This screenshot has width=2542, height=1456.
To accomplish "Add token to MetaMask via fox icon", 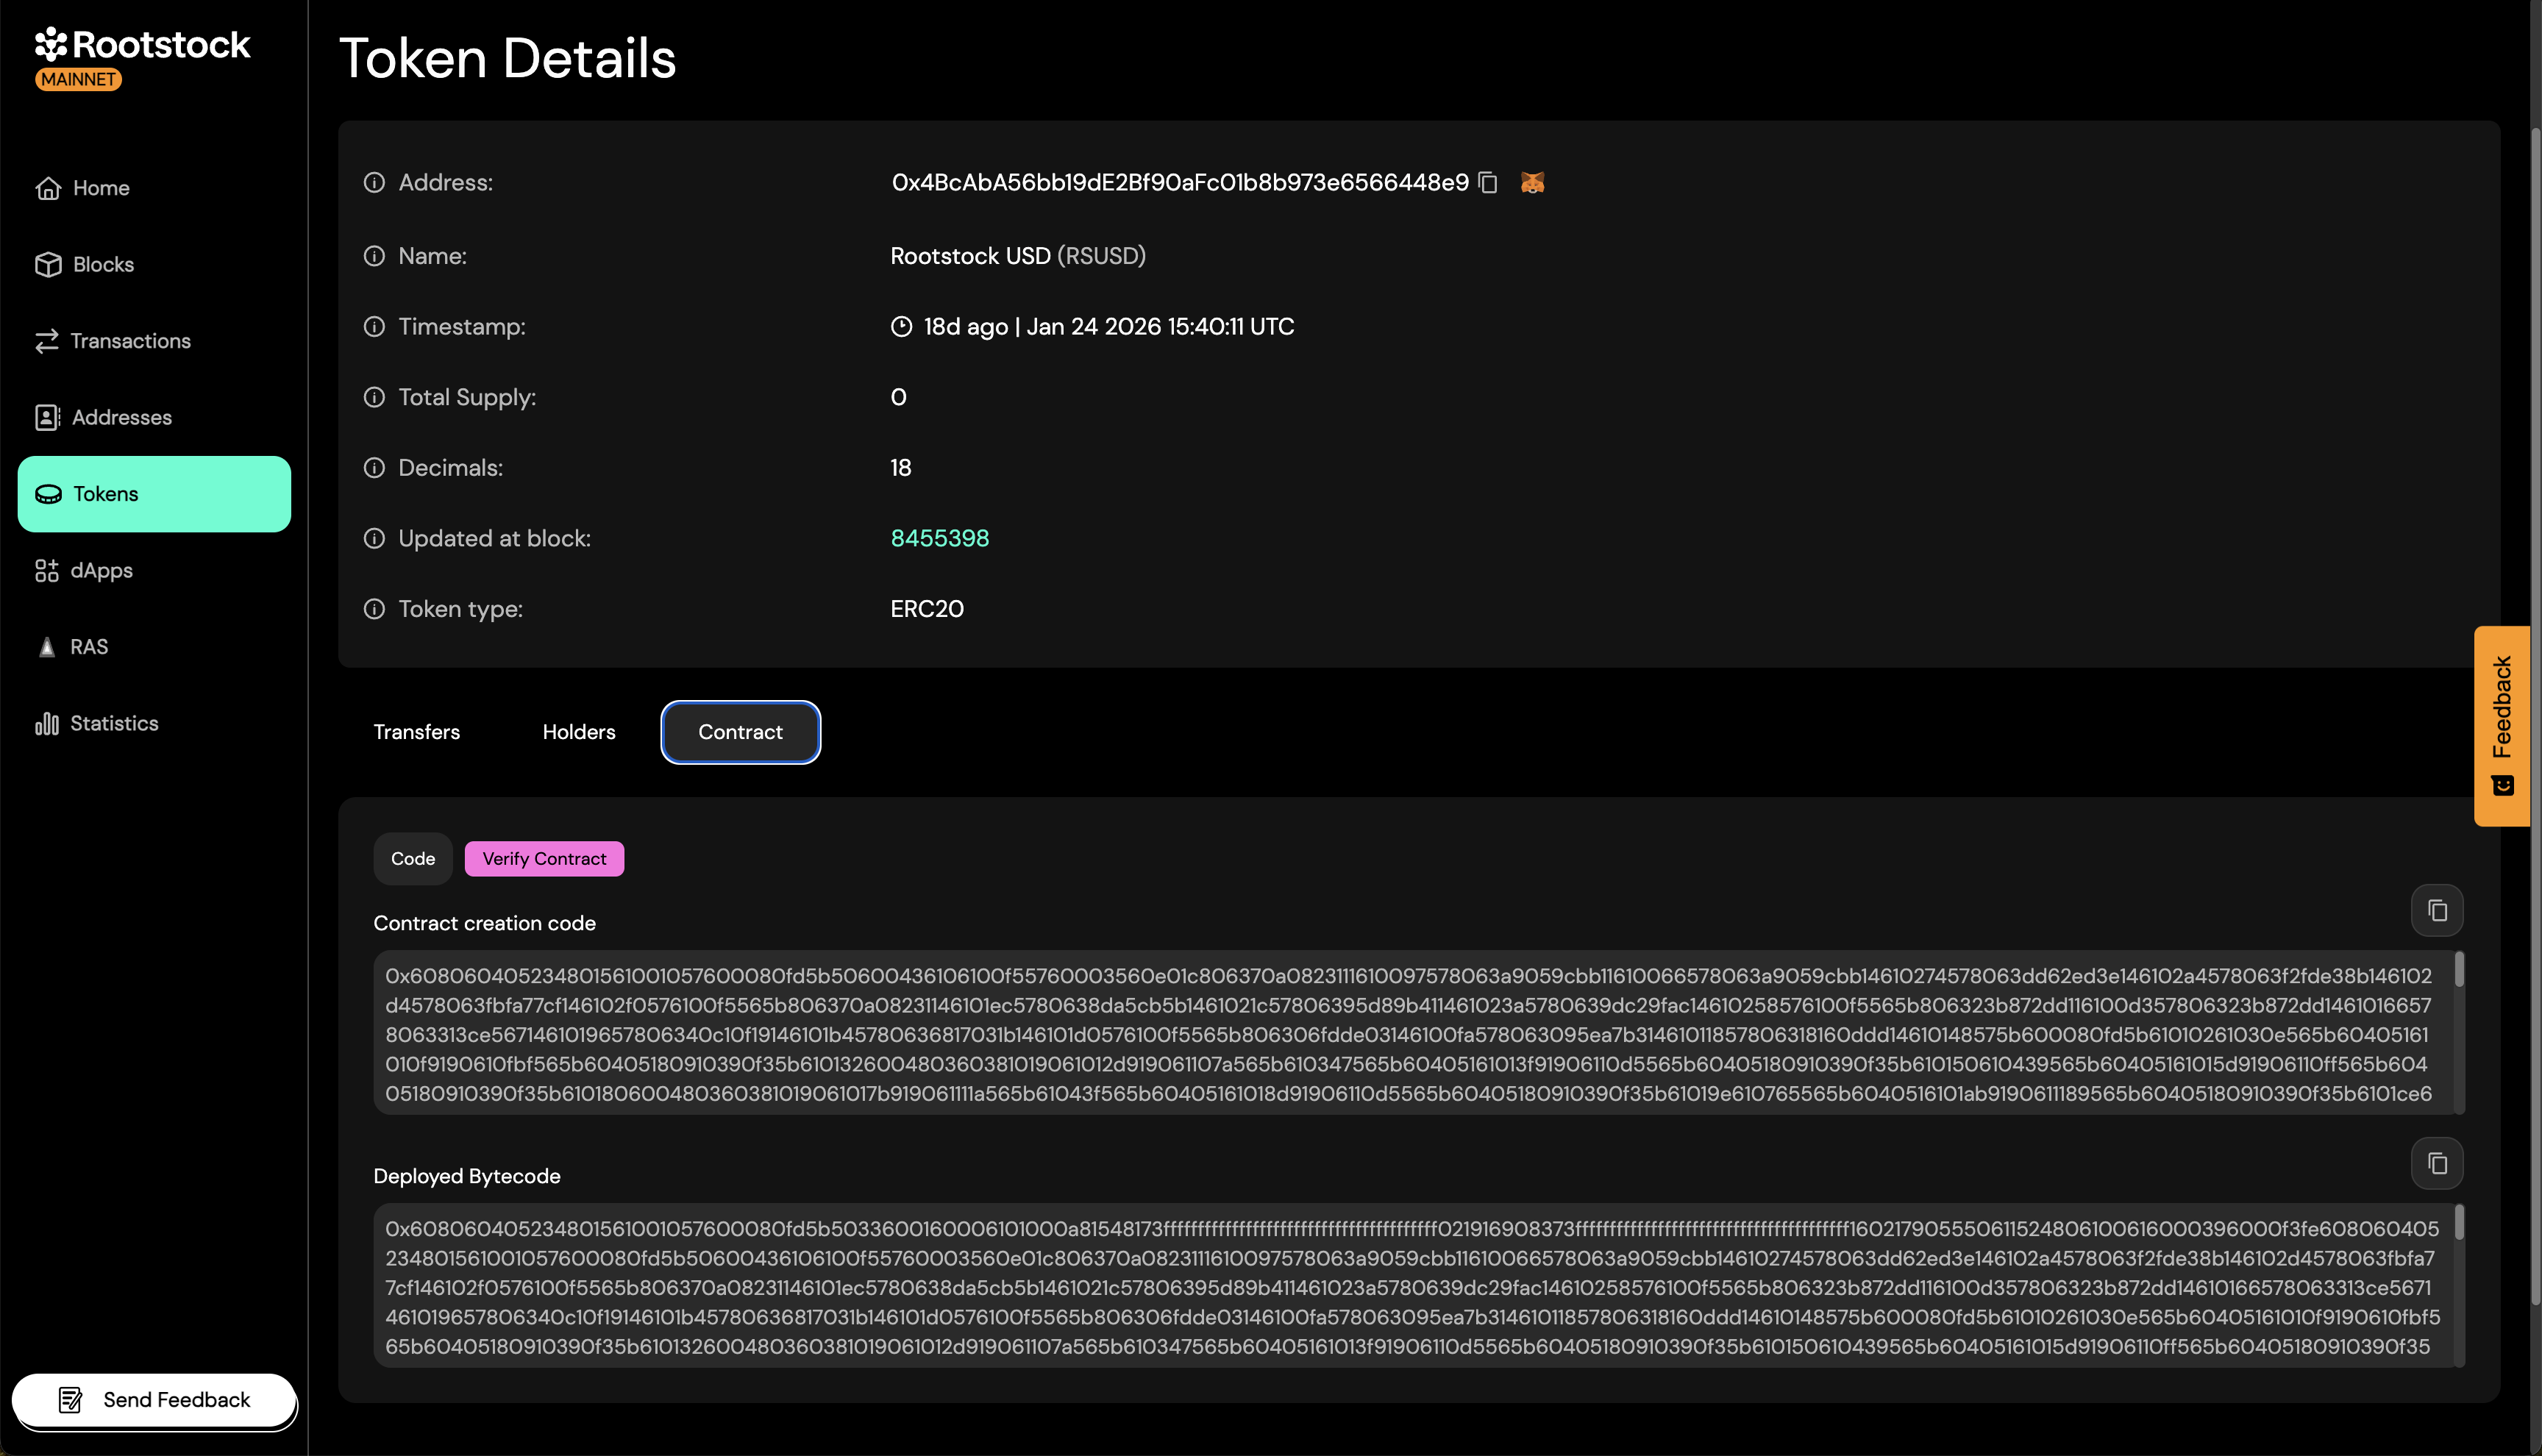I will pos(1533,182).
